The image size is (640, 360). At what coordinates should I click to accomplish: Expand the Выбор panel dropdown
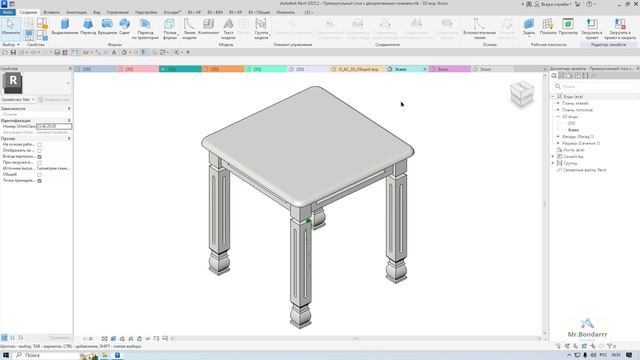point(11,44)
